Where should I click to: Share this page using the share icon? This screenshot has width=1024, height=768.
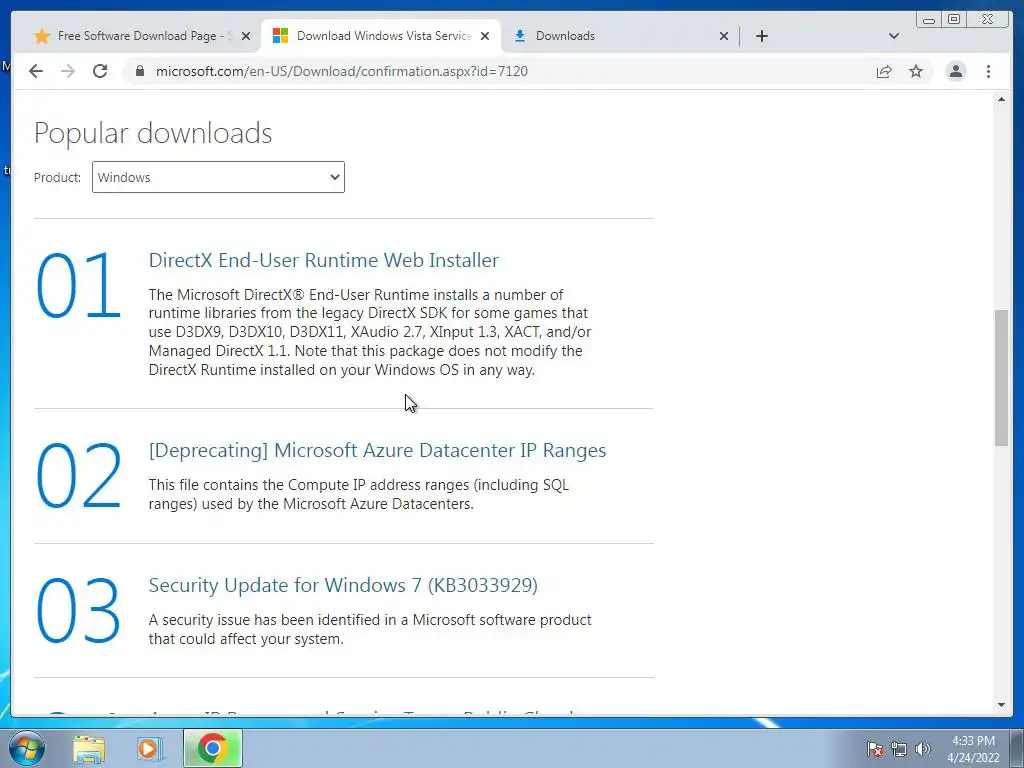tap(884, 71)
